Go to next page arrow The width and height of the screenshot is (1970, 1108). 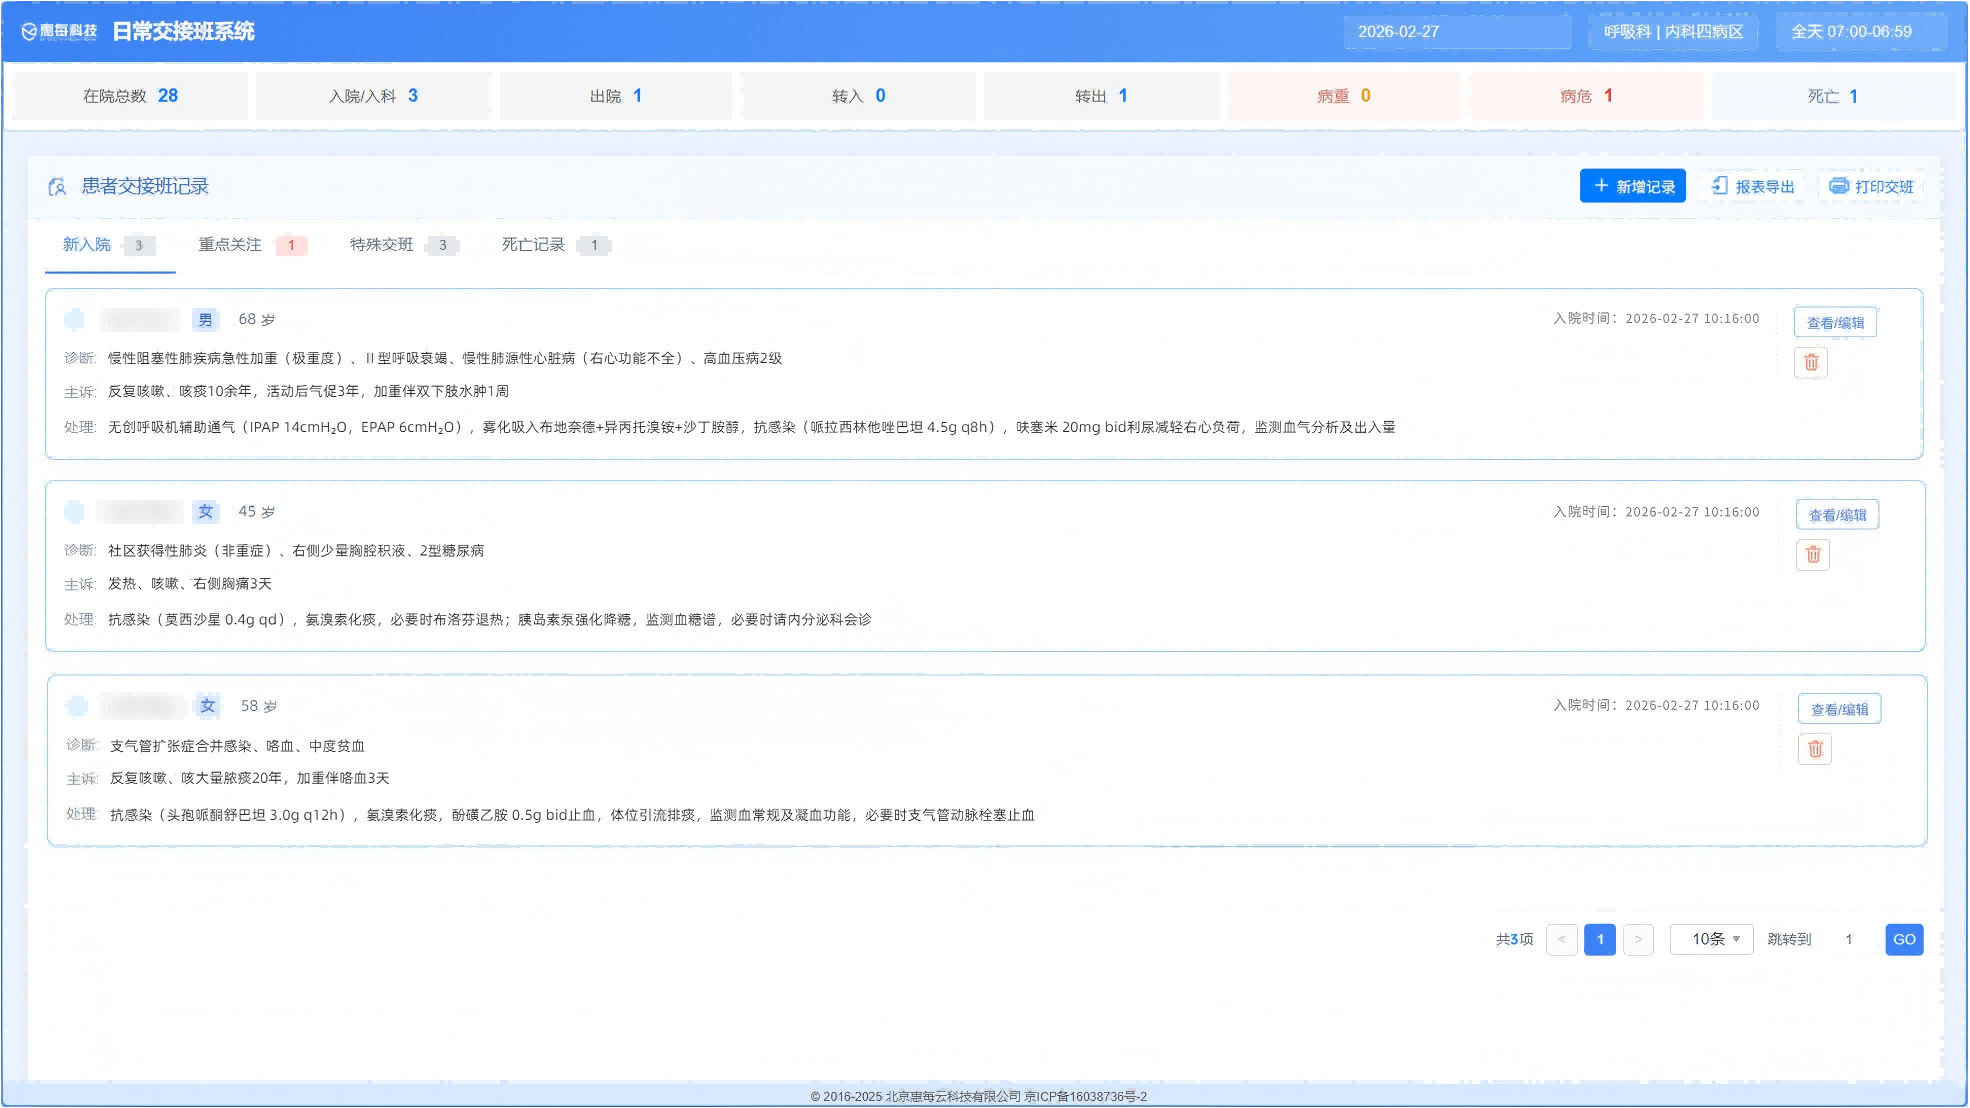(x=1638, y=939)
